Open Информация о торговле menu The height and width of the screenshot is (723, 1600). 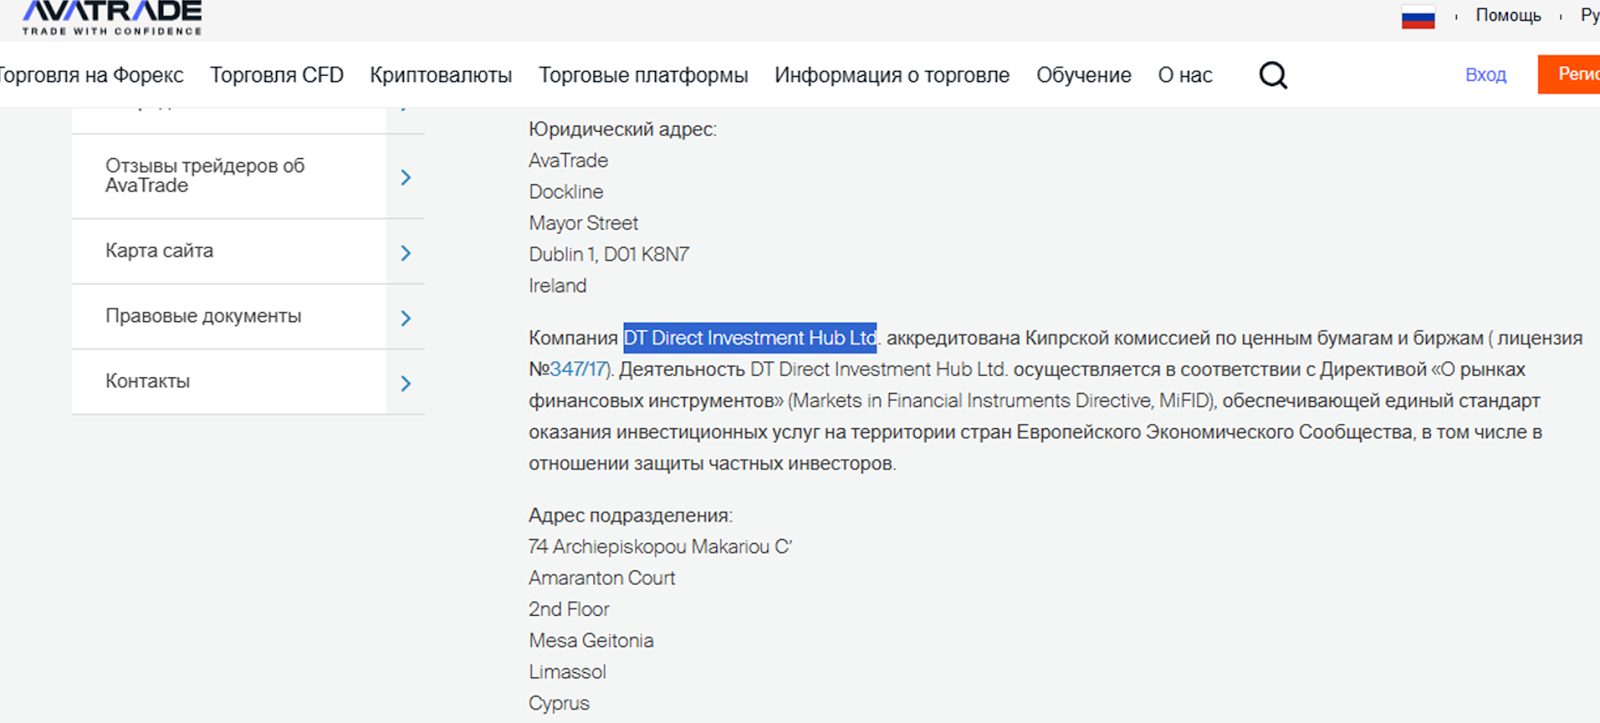click(892, 75)
